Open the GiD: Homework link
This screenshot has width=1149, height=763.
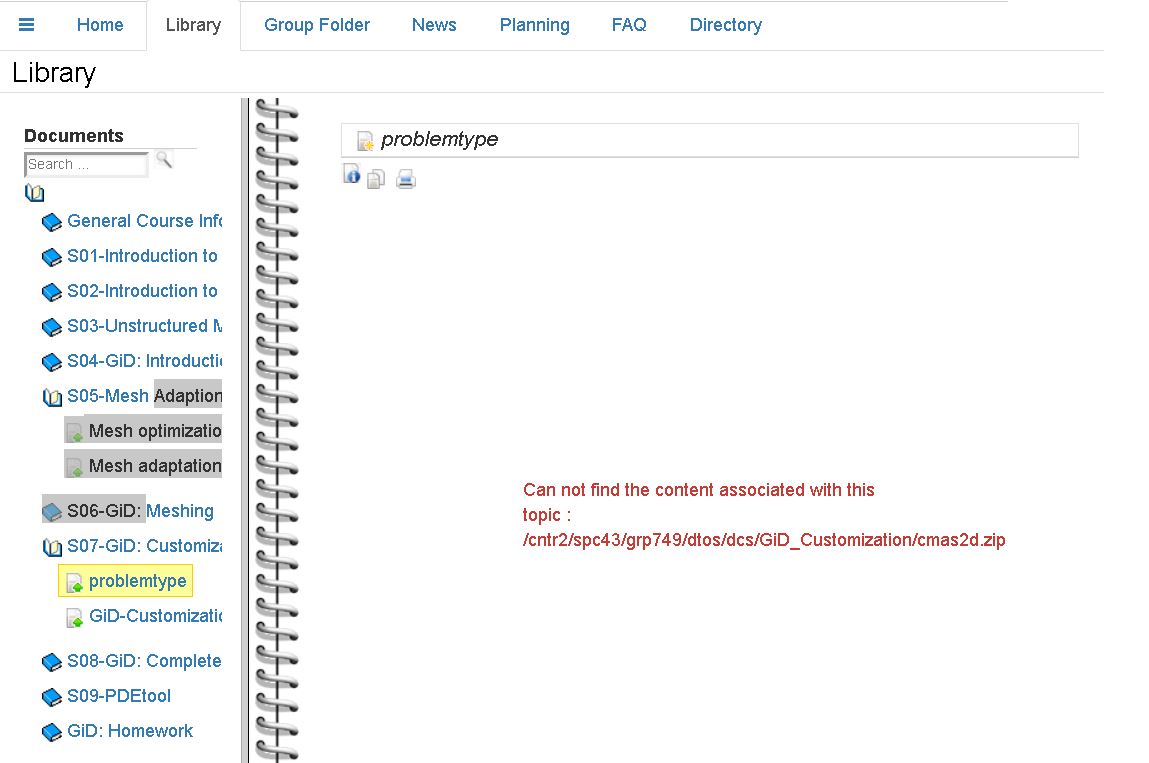pos(130,731)
